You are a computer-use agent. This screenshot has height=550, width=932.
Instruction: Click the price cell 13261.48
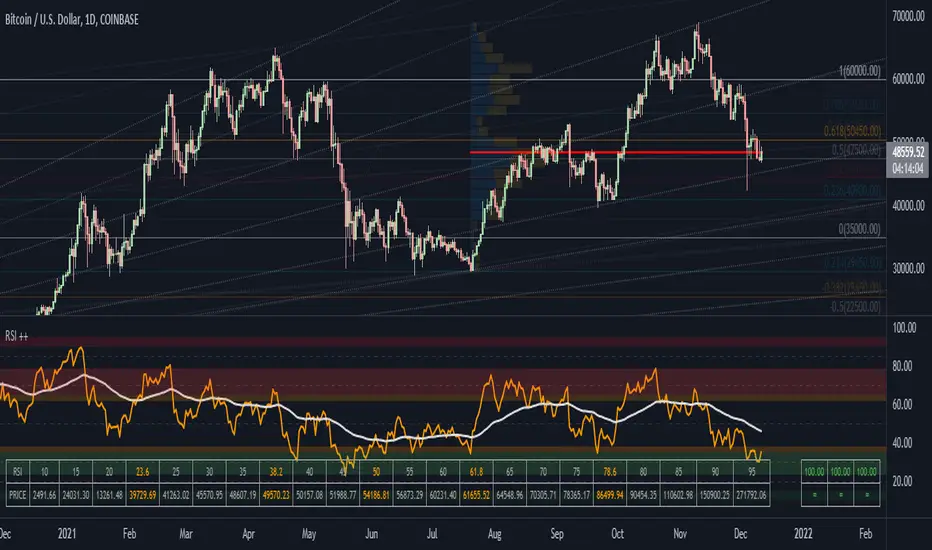coord(109,495)
